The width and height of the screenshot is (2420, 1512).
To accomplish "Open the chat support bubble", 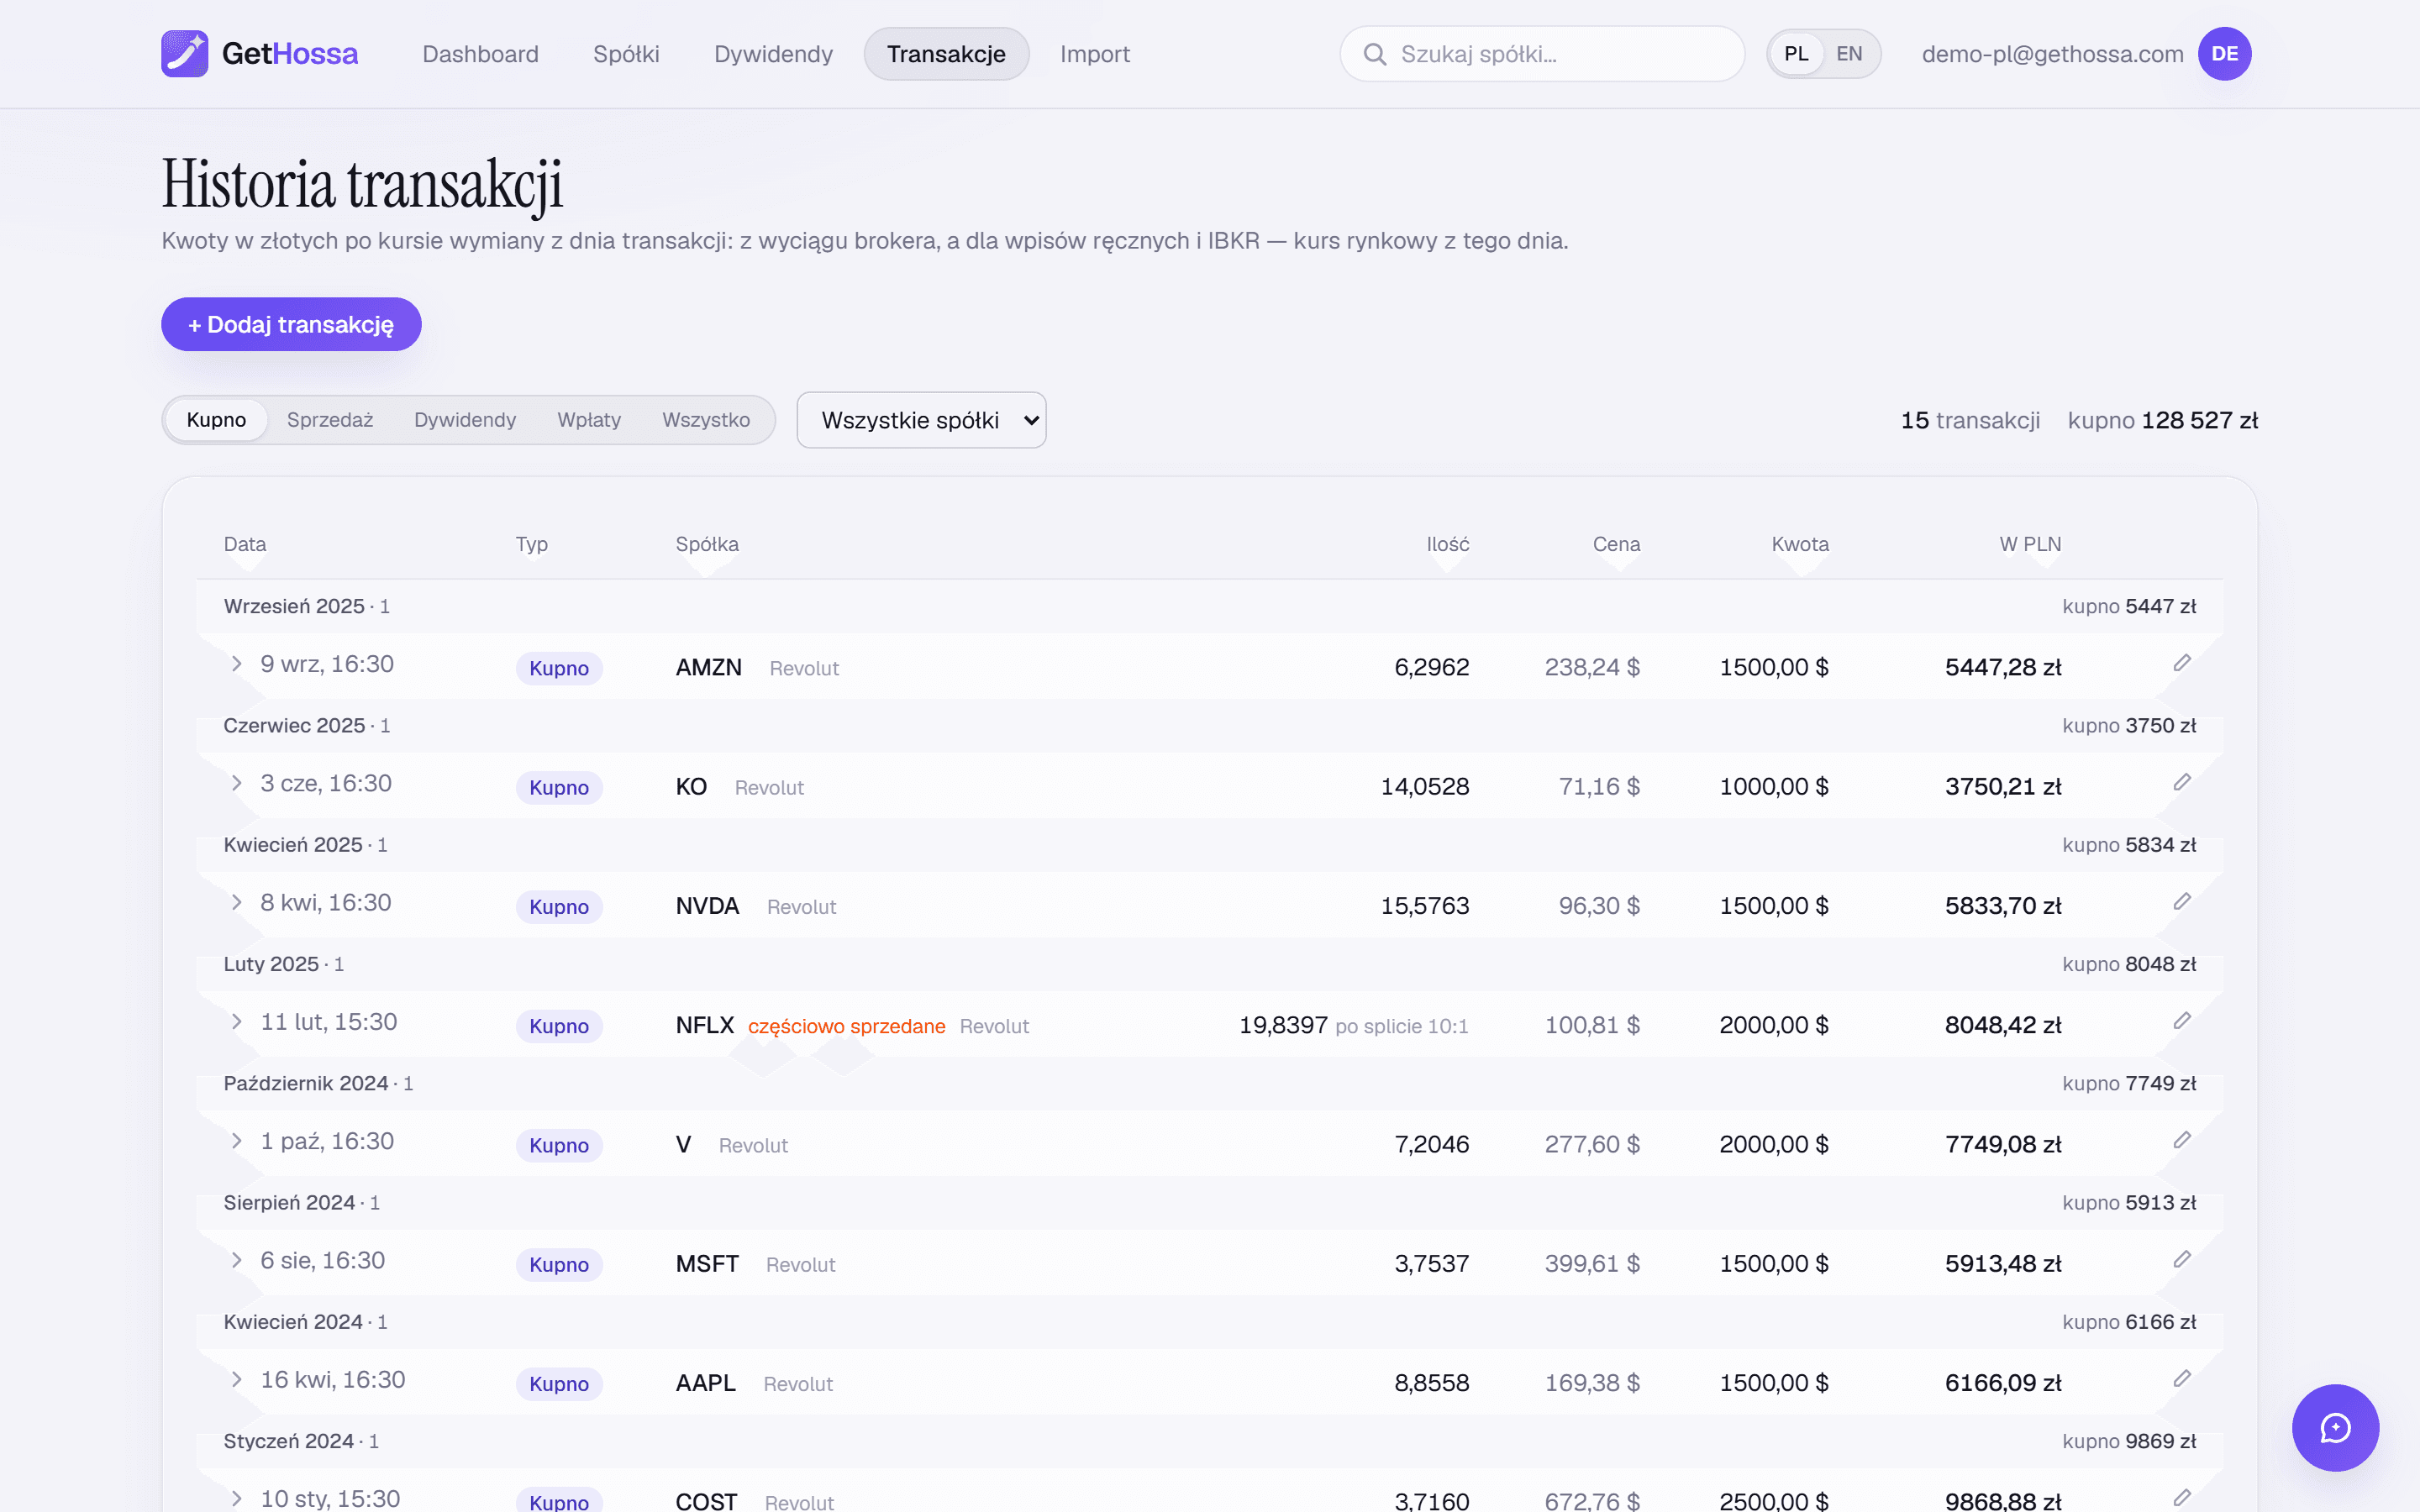I will [x=2335, y=1427].
